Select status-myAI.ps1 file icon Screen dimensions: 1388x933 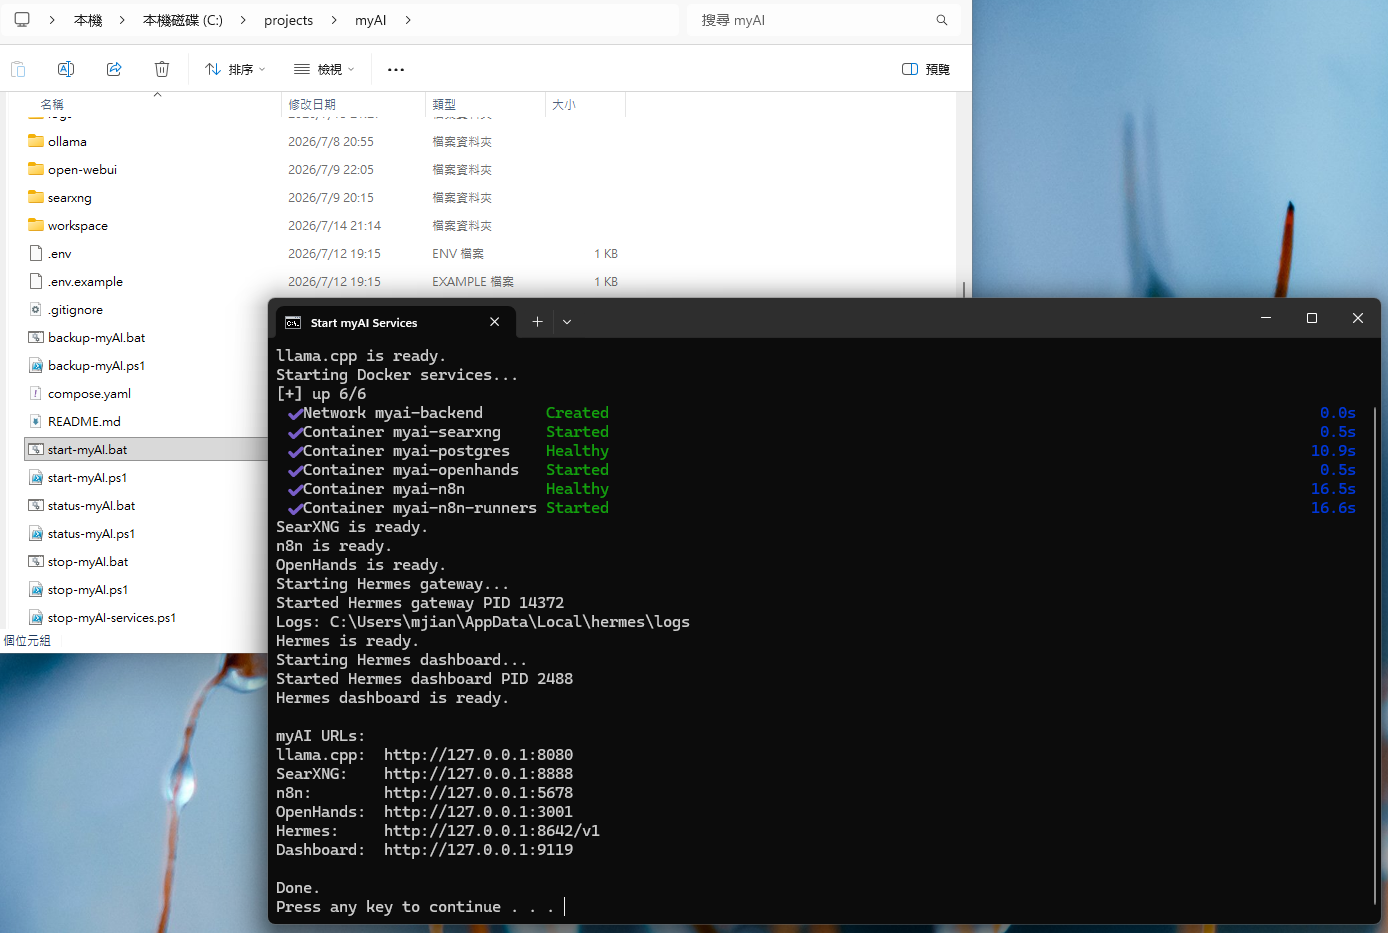tap(36, 533)
